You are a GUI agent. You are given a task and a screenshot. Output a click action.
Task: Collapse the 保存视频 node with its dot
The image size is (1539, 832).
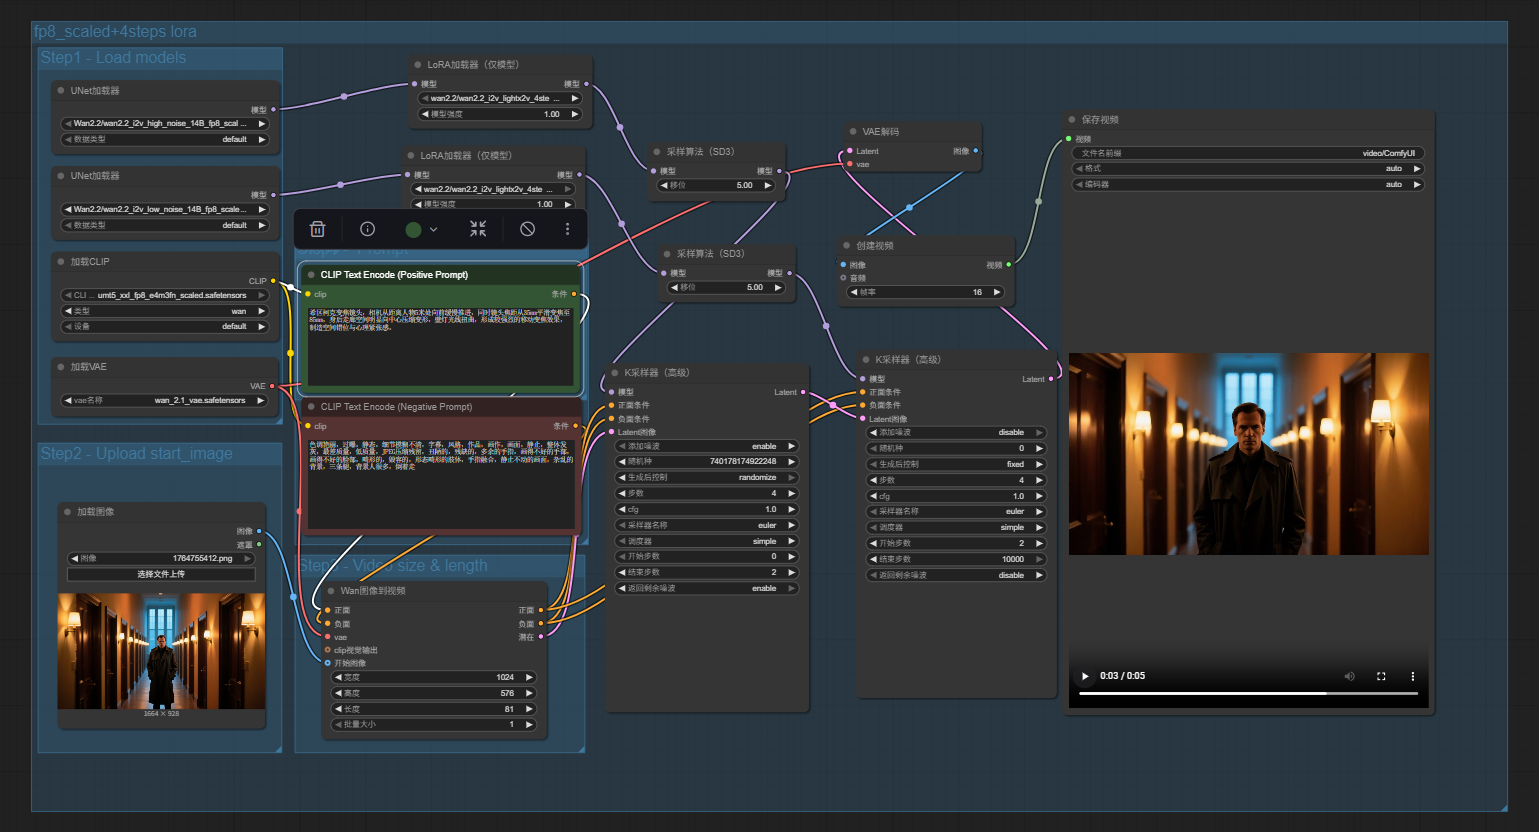pos(1072,119)
